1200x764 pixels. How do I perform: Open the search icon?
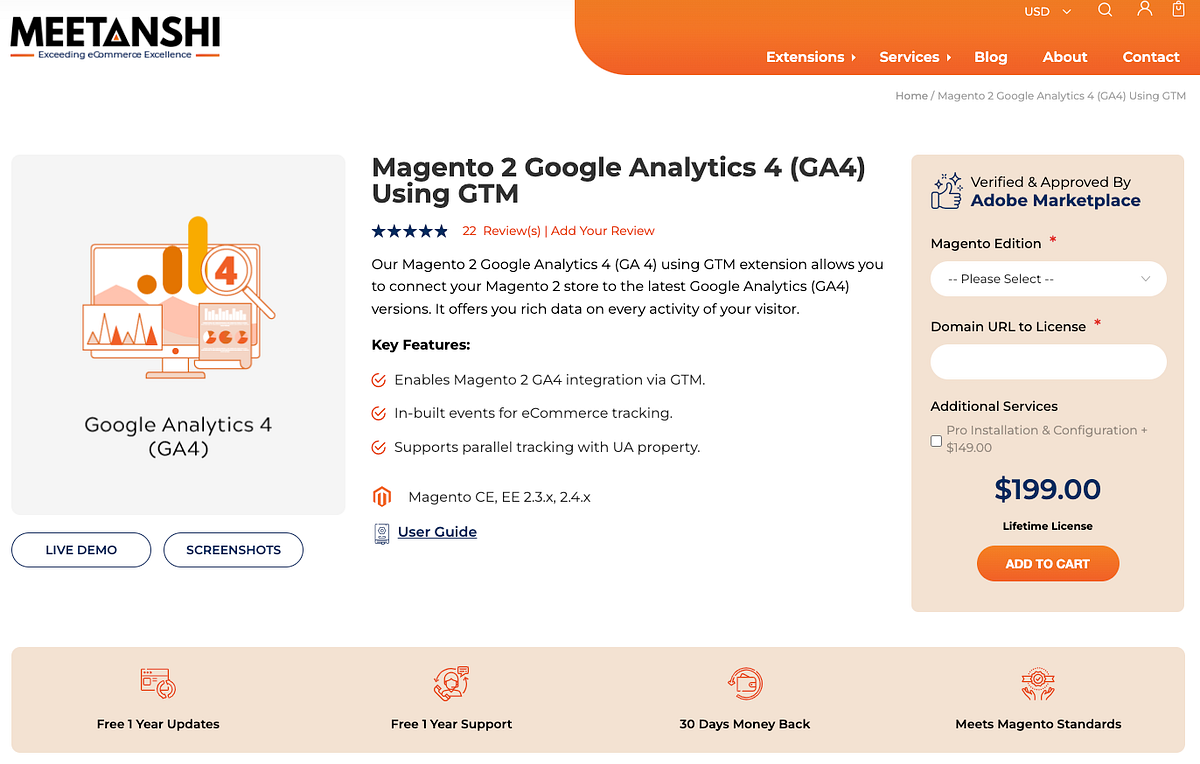1104,10
